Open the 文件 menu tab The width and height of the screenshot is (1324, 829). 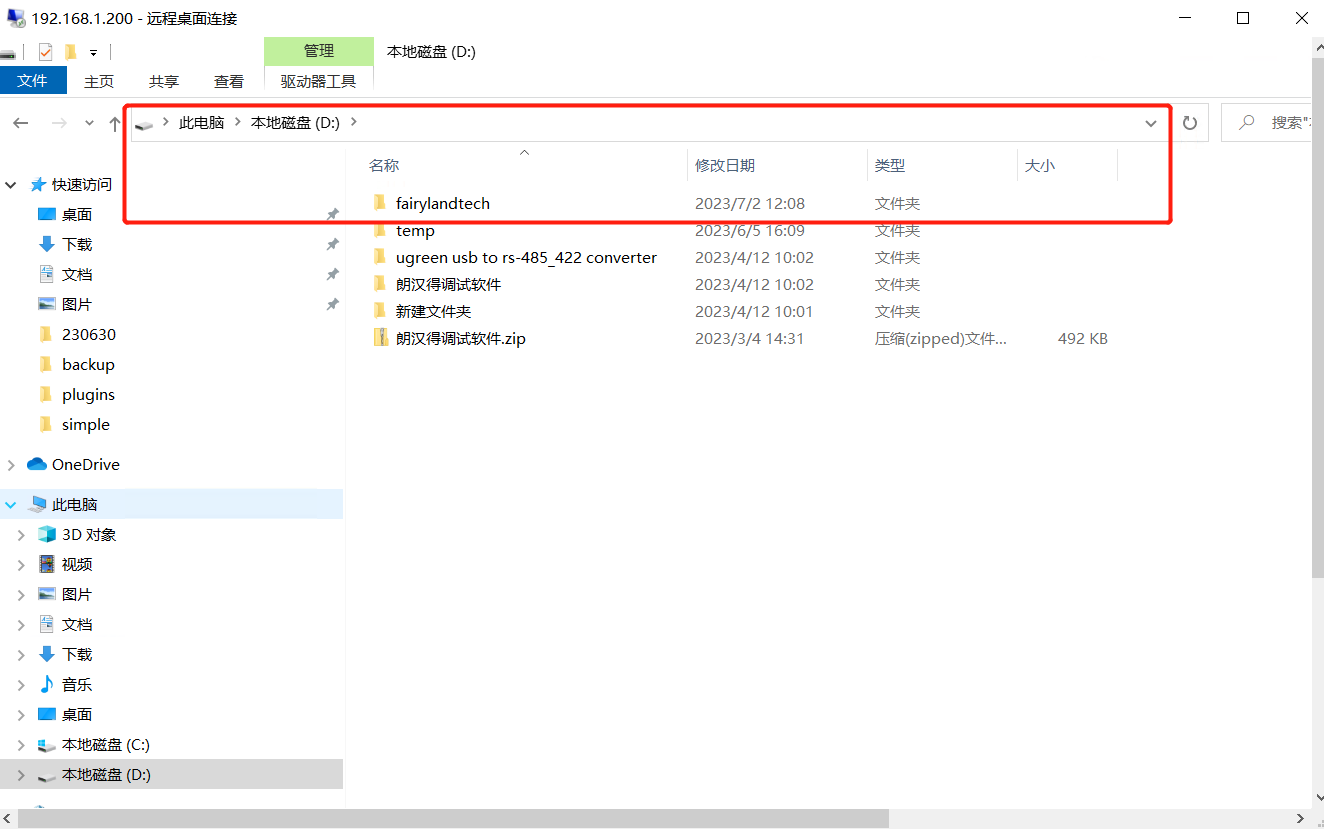click(x=33, y=81)
